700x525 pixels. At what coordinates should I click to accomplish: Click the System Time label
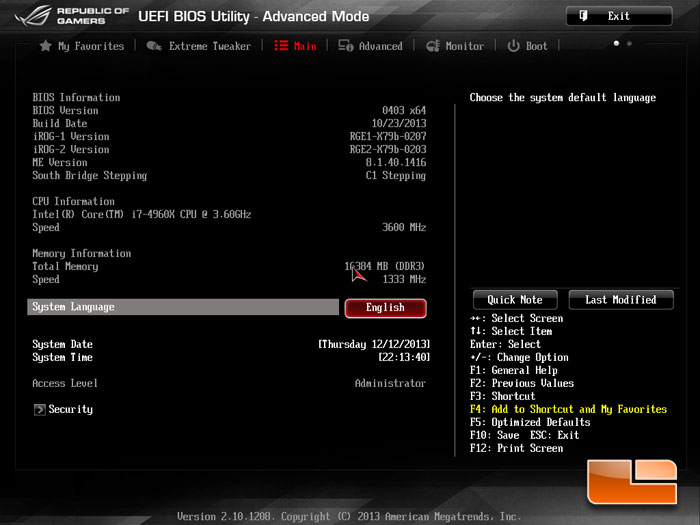point(62,357)
